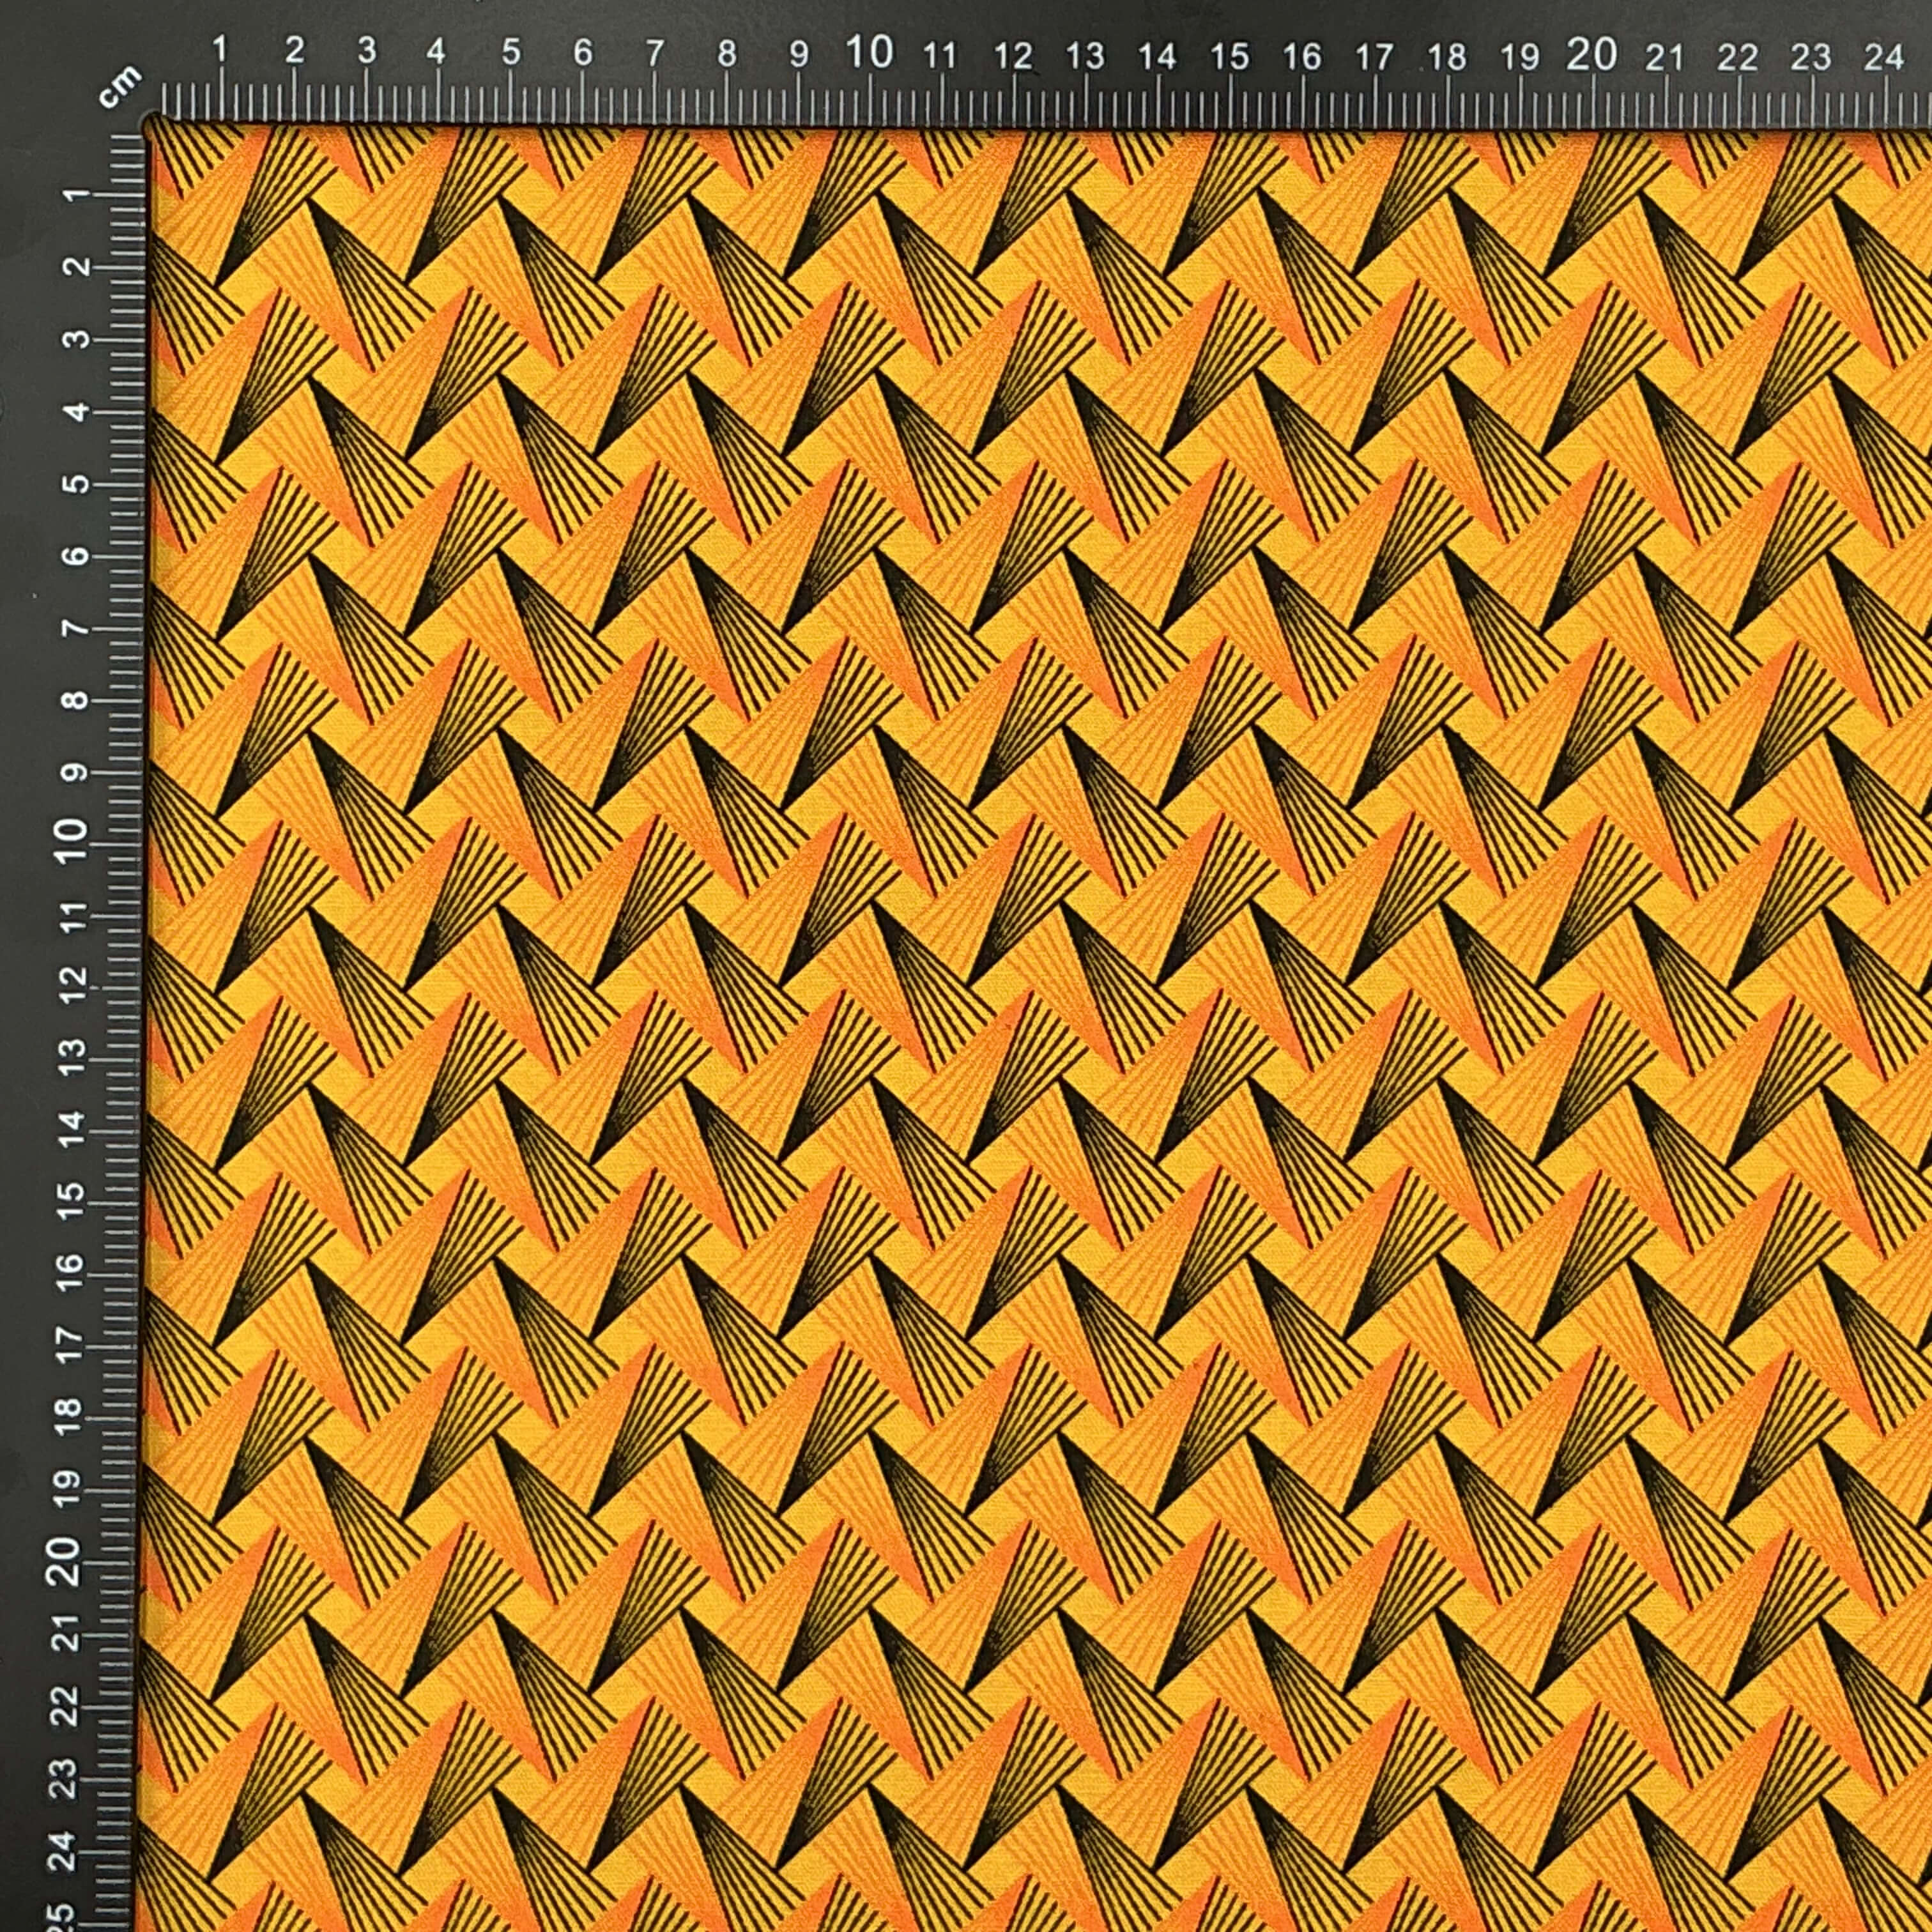Click the number 1 on the top ruler
The height and width of the screenshot is (1932, 1932).
[221, 49]
